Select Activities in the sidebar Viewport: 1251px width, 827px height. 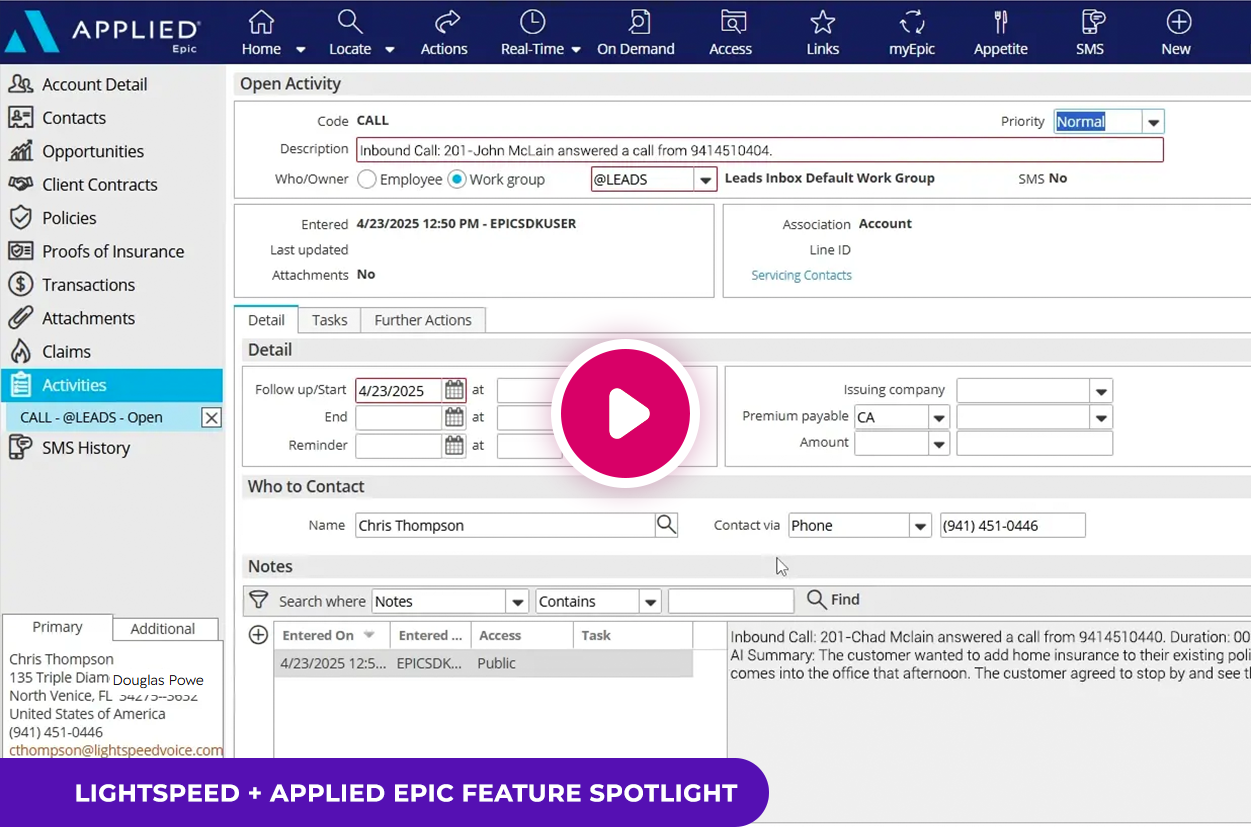coord(112,385)
